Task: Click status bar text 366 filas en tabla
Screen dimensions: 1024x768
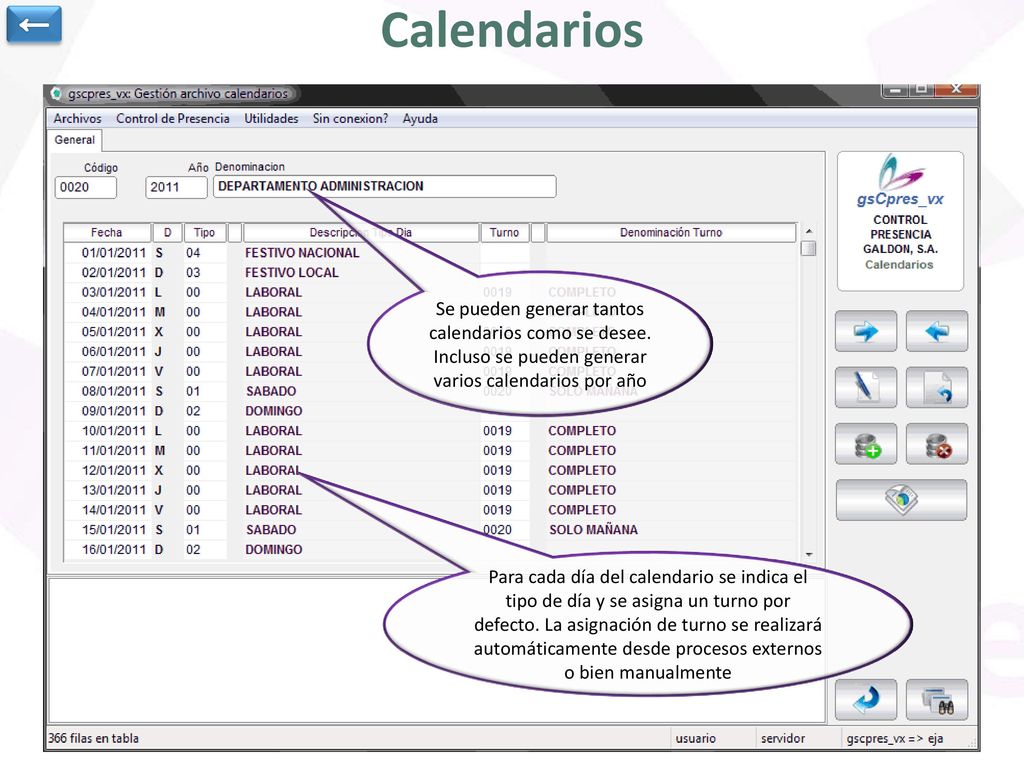Action: point(93,739)
